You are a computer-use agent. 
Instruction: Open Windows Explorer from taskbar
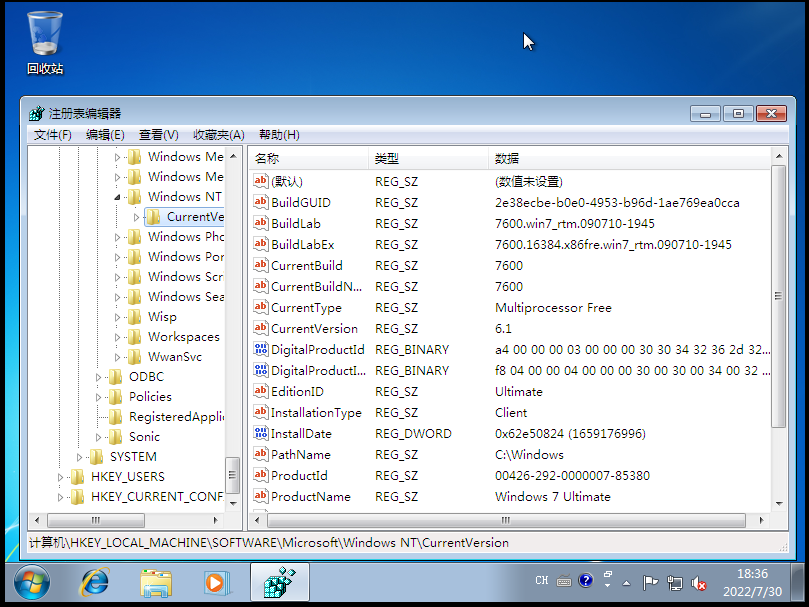[x=156, y=583]
